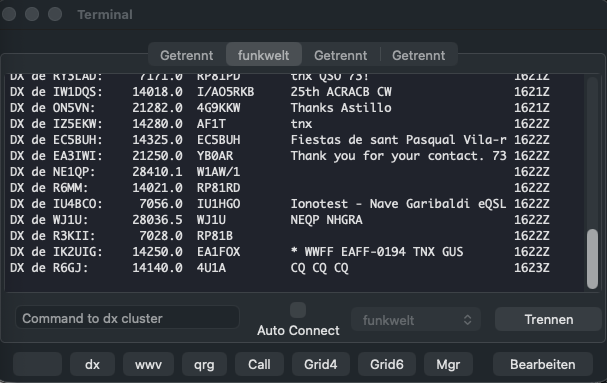
Task: Click the frequency 7028.0
Action: 161,236
